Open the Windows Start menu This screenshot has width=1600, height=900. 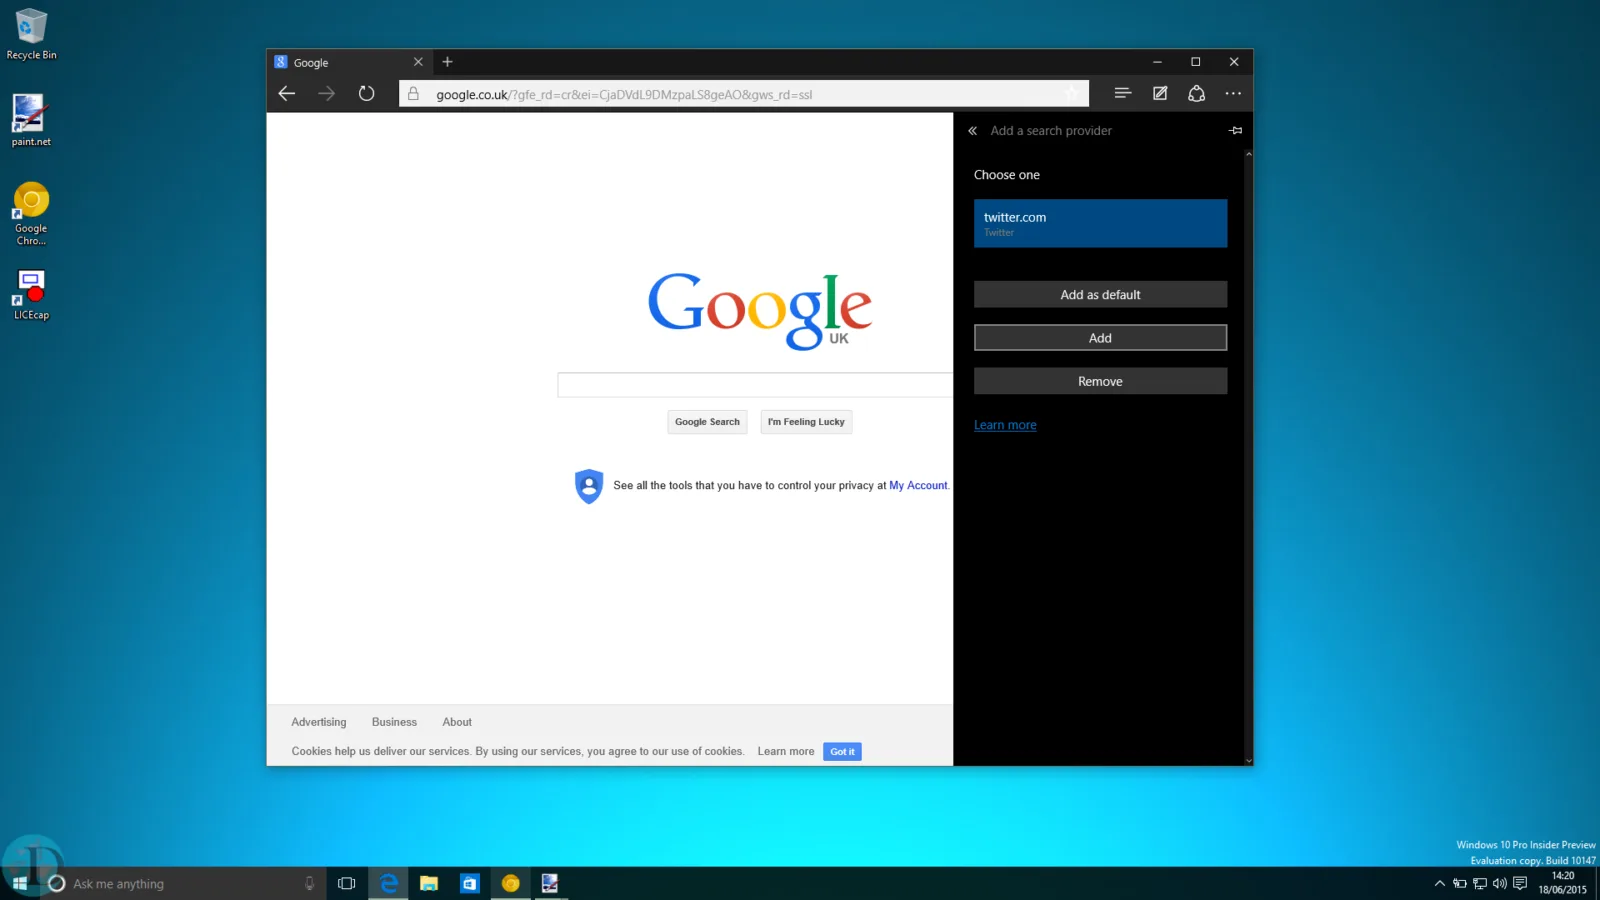tap(20, 883)
